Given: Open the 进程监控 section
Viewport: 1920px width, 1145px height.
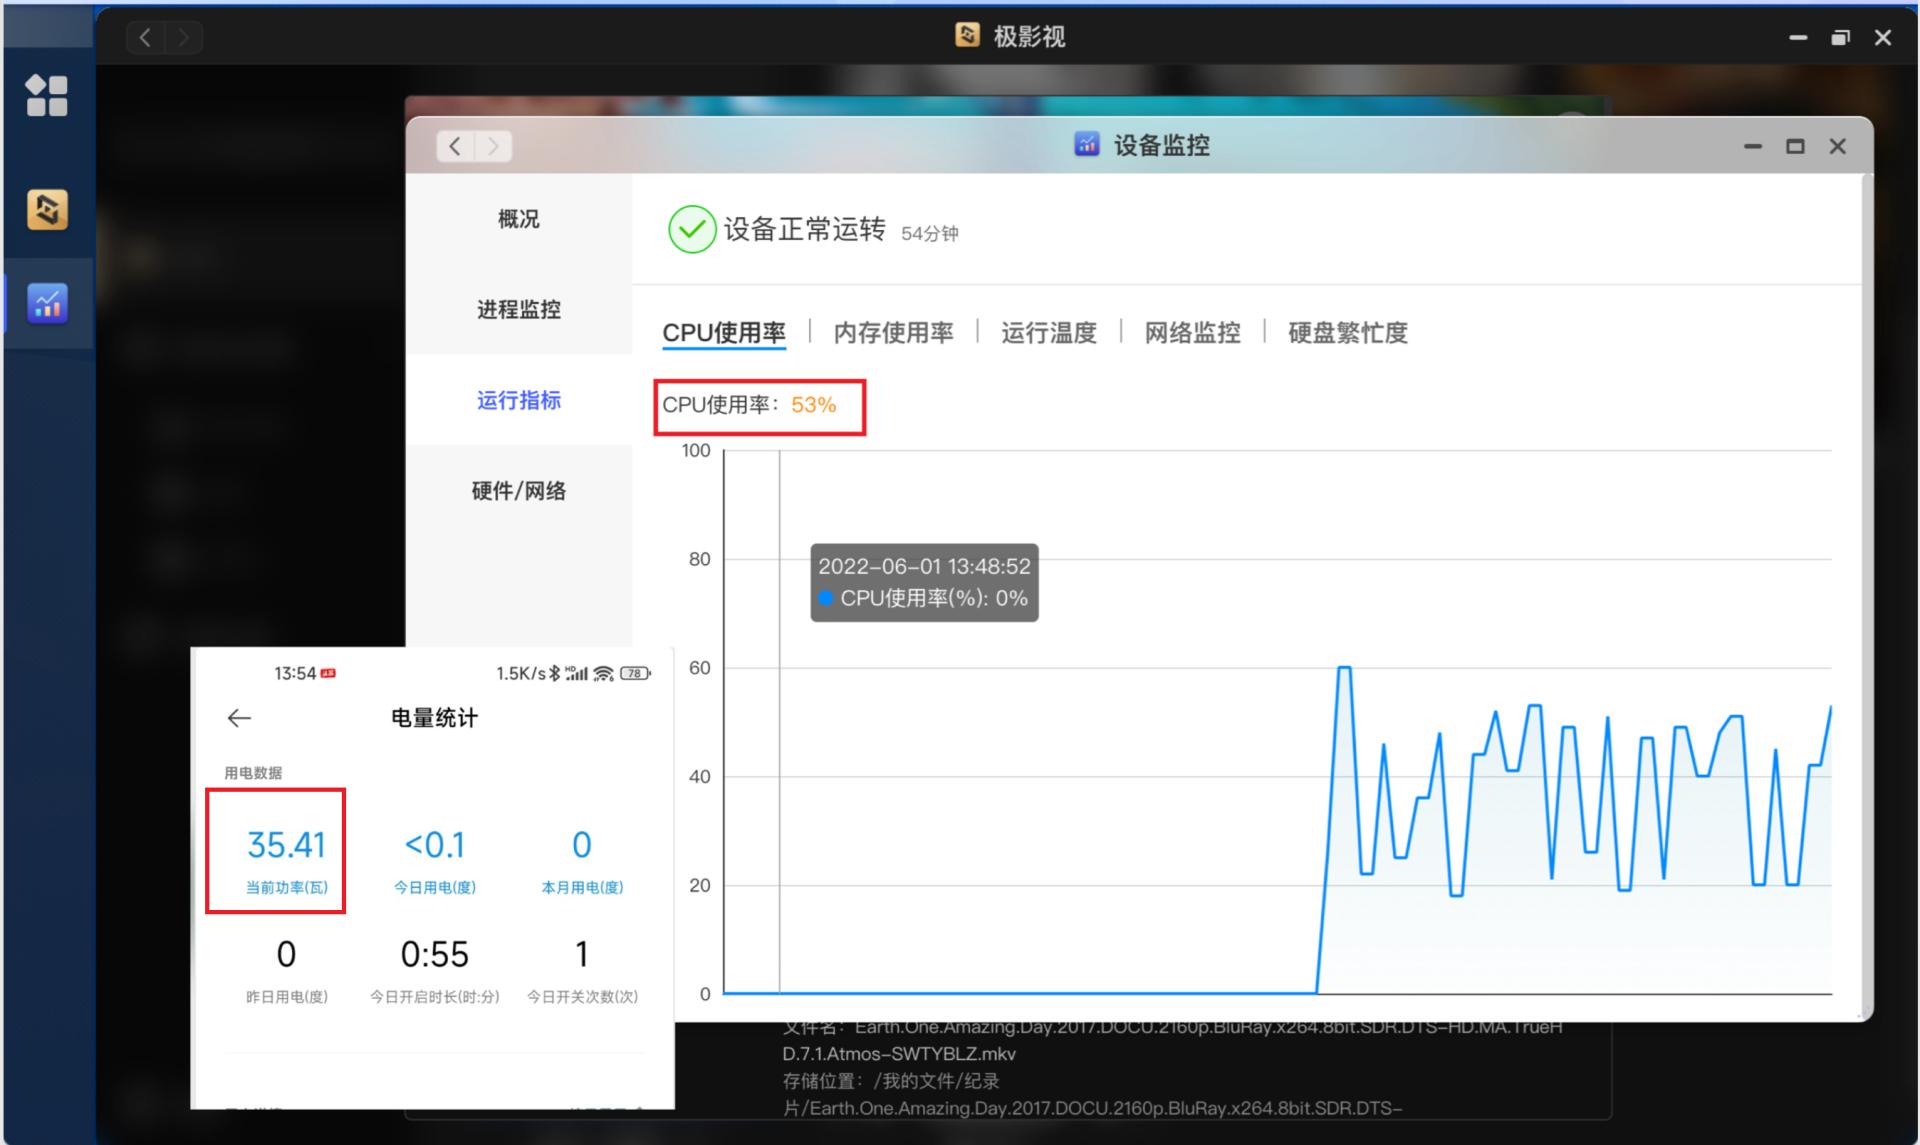Looking at the screenshot, I should point(522,309).
